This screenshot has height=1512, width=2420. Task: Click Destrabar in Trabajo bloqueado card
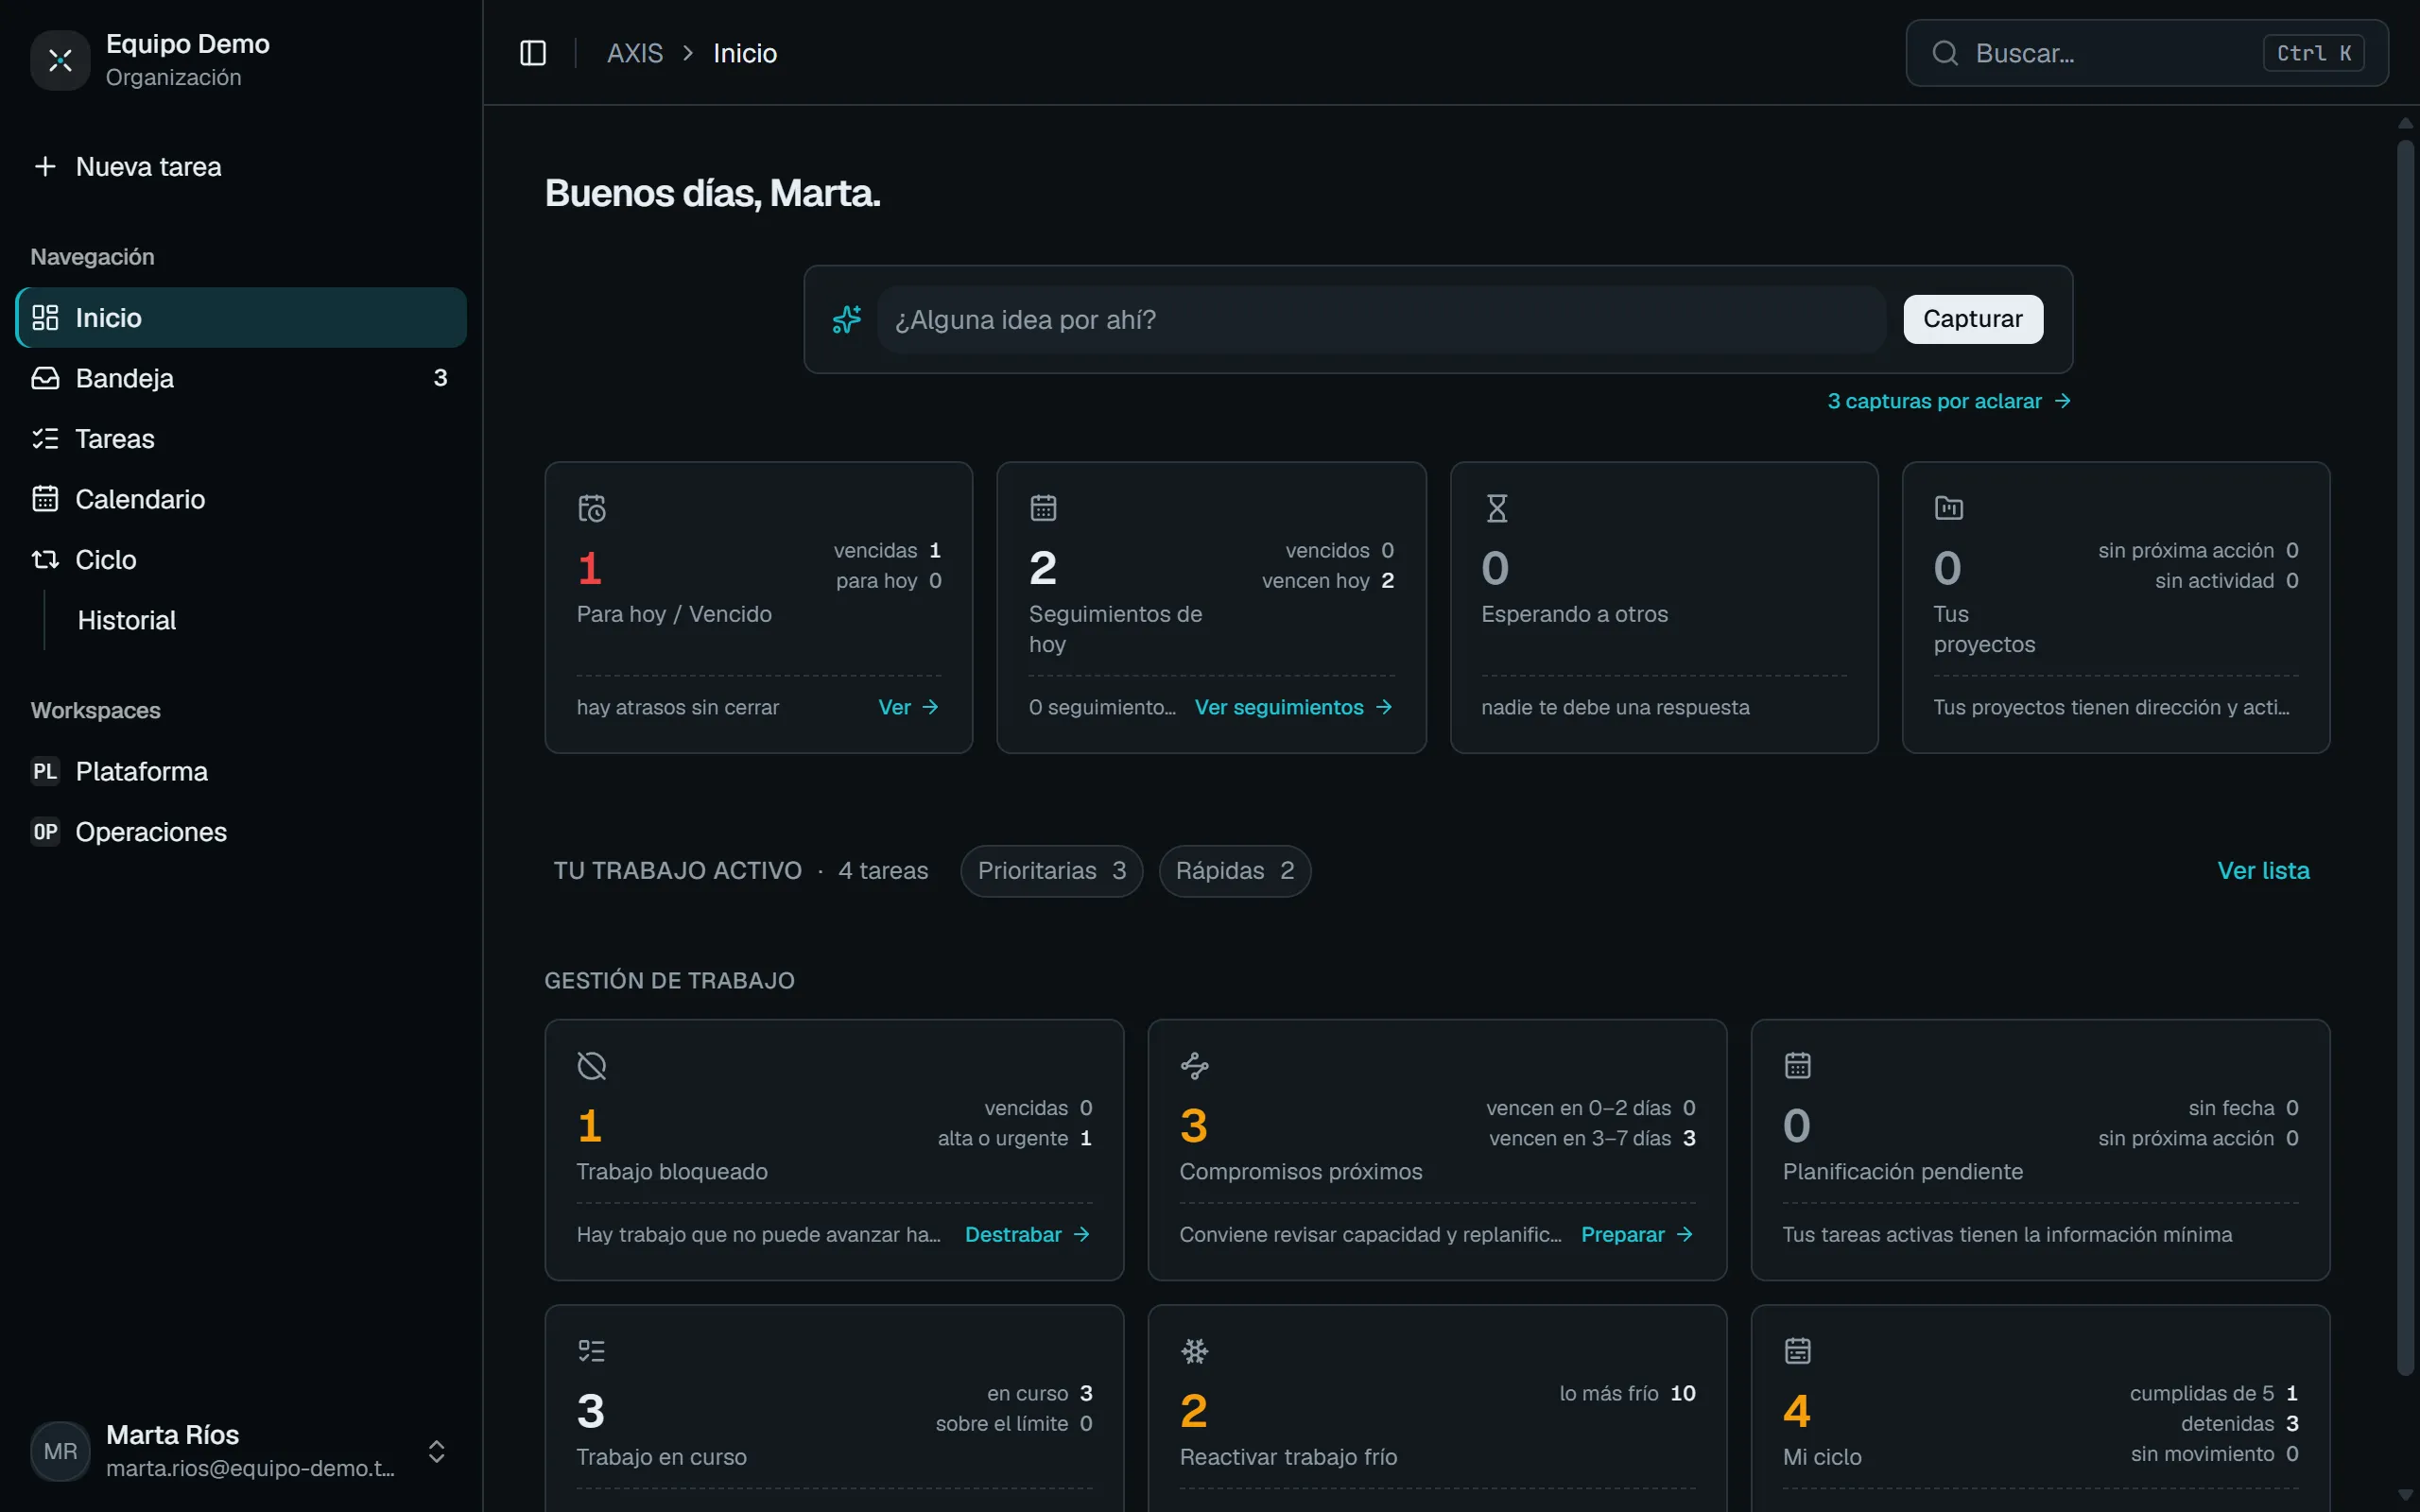(x=1027, y=1235)
